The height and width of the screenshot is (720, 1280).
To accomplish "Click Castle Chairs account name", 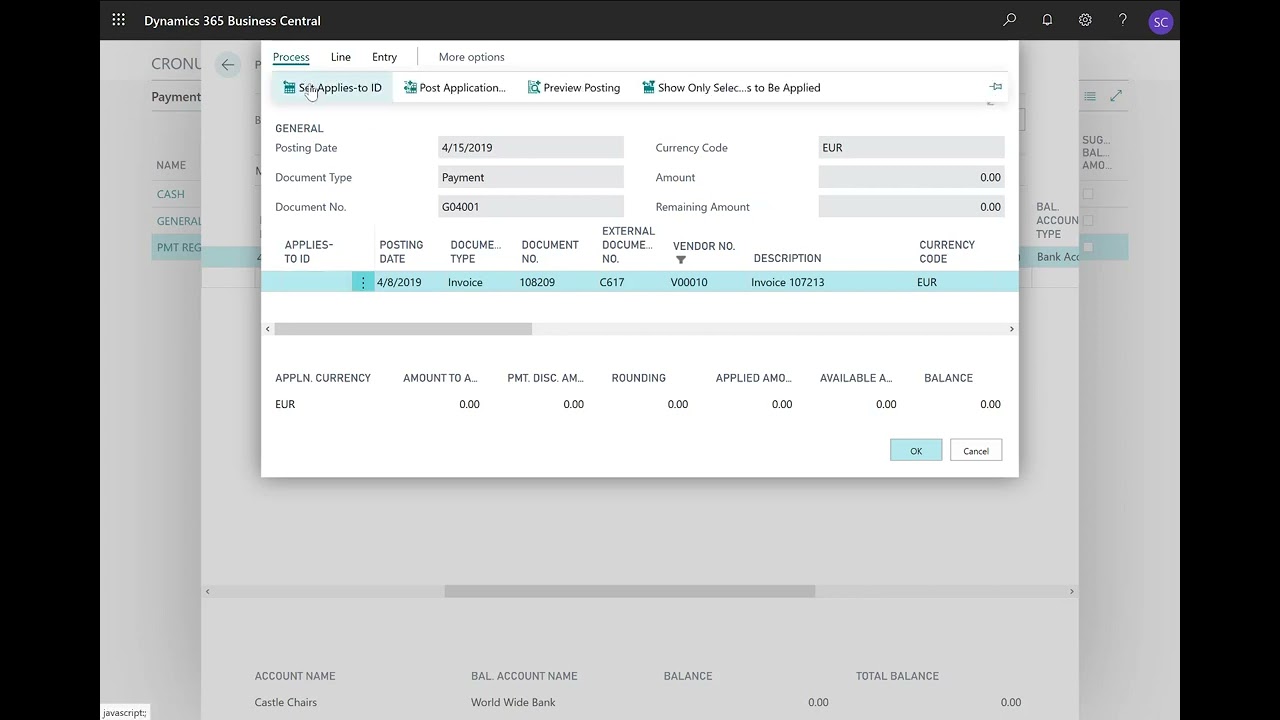I will pos(286,702).
